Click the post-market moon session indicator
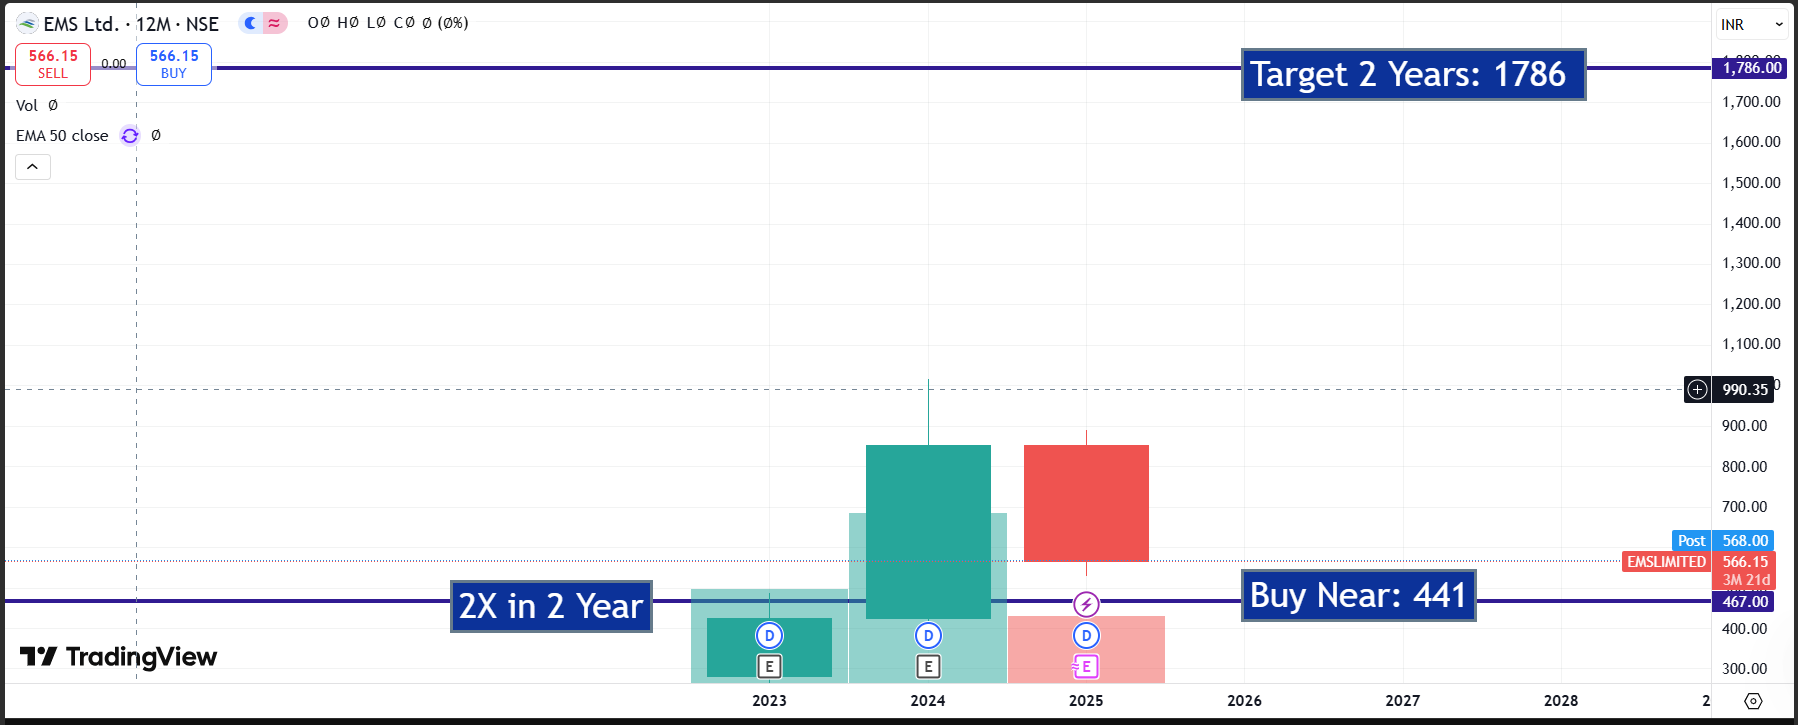Image resolution: width=1798 pixels, height=725 pixels. (251, 23)
